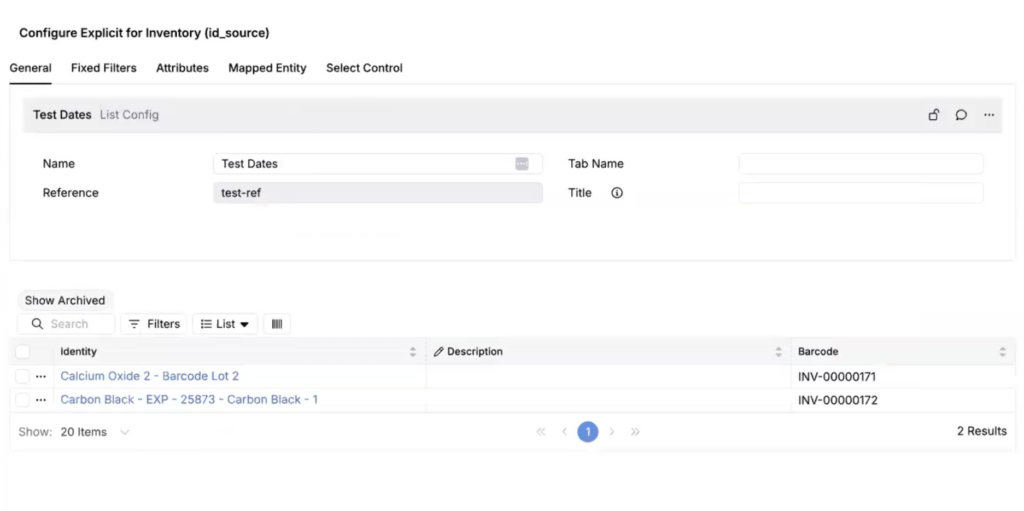Open the Mapped Entity tab

(267, 68)
